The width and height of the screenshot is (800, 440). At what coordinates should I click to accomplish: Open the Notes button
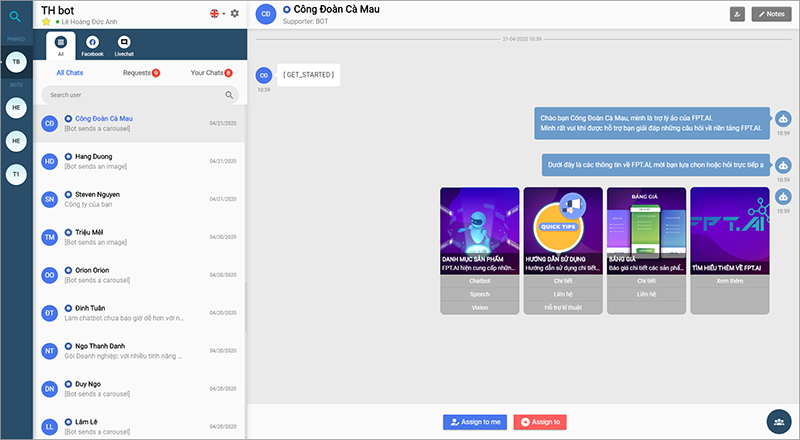click(771, 14)
